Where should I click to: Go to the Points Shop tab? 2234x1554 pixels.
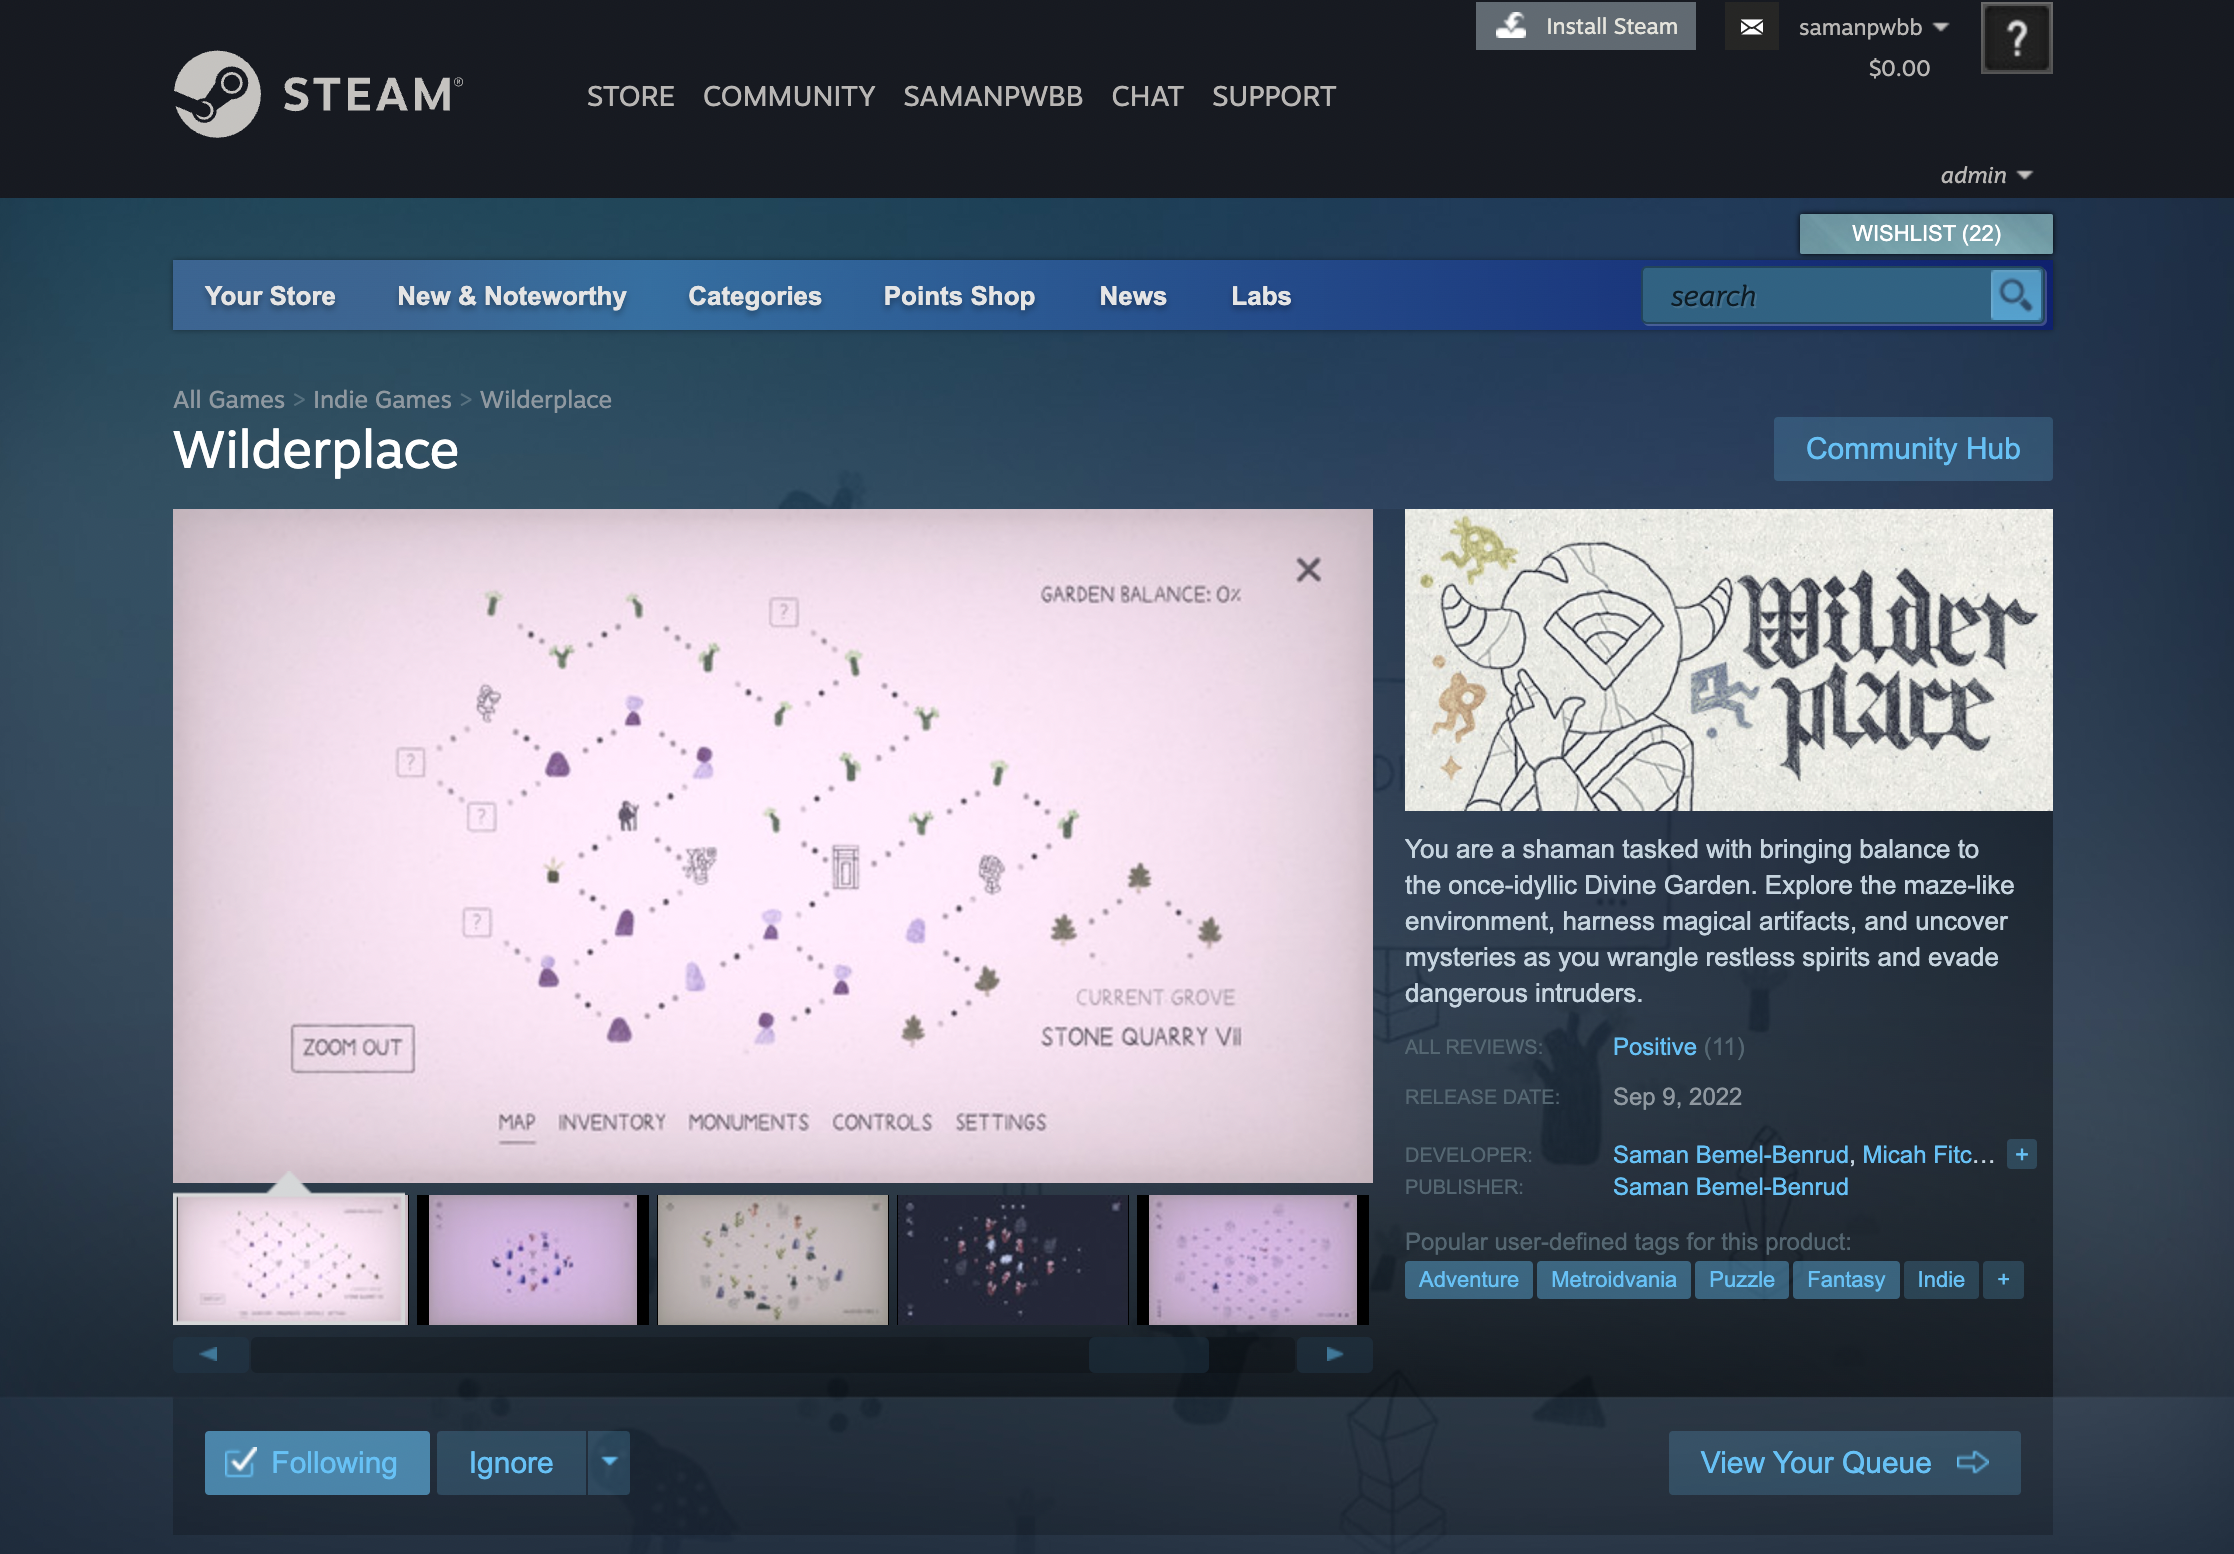958,296
